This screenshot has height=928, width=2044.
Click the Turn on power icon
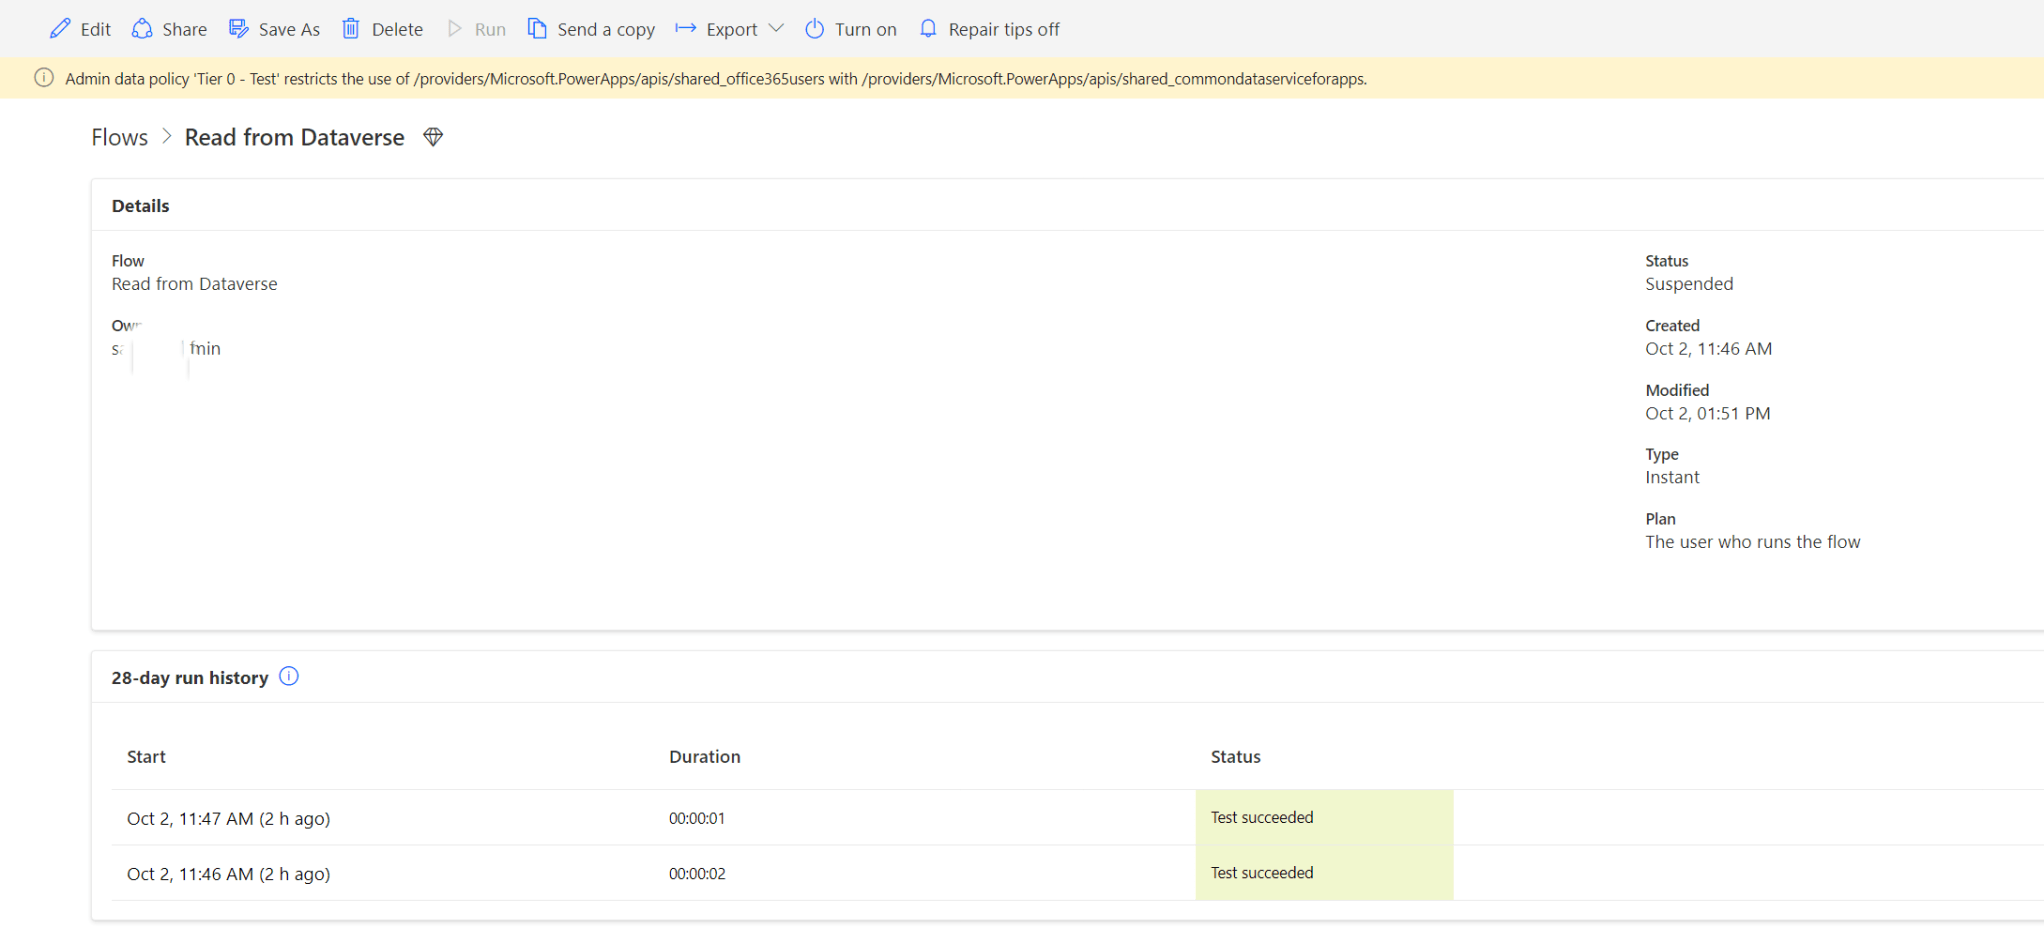[x=815, y=29]
